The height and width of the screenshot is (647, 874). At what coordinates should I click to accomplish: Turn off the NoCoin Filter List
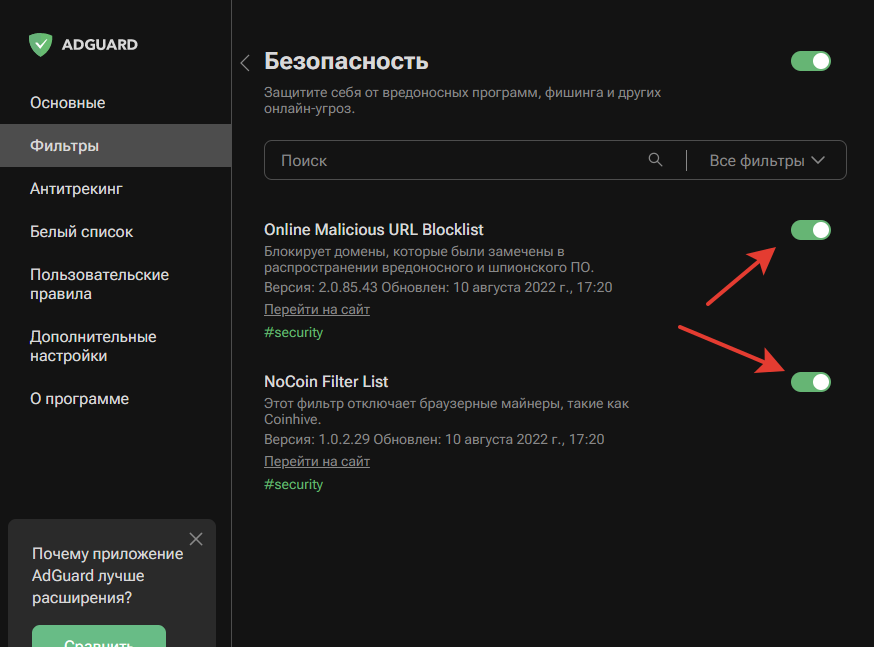point(810,382)
